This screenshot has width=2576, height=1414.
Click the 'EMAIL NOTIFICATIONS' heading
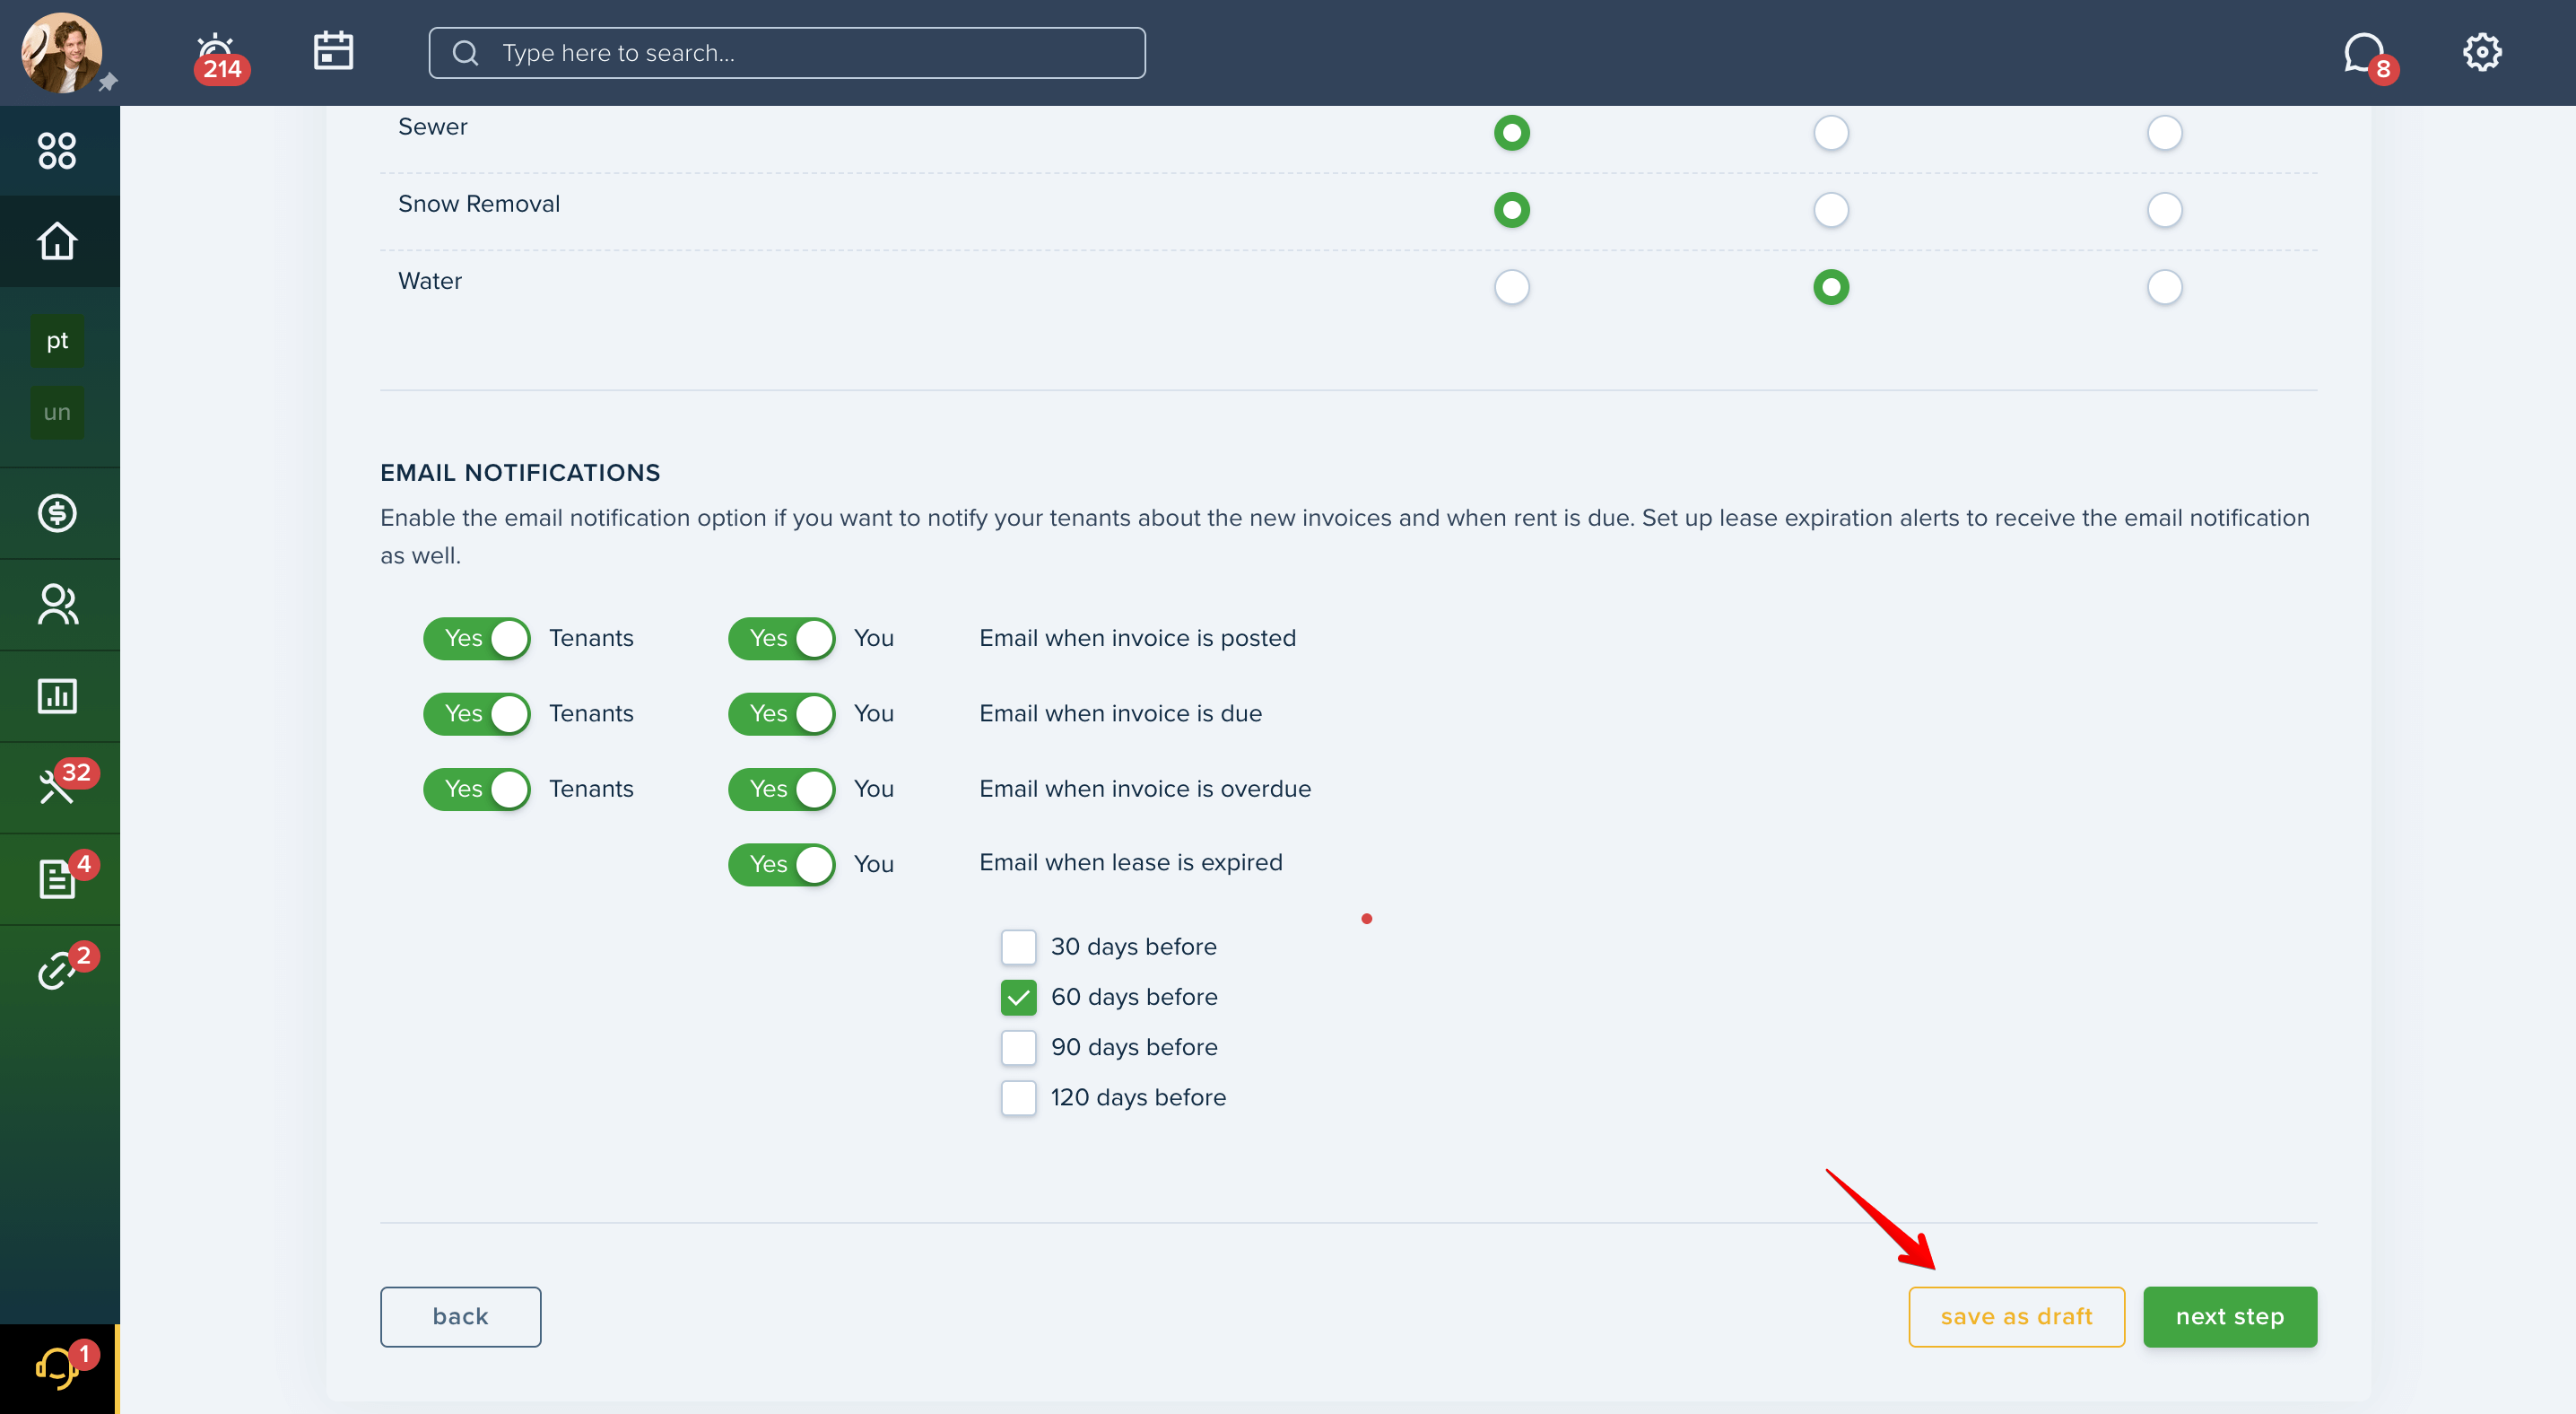click(x=520, y=473)
